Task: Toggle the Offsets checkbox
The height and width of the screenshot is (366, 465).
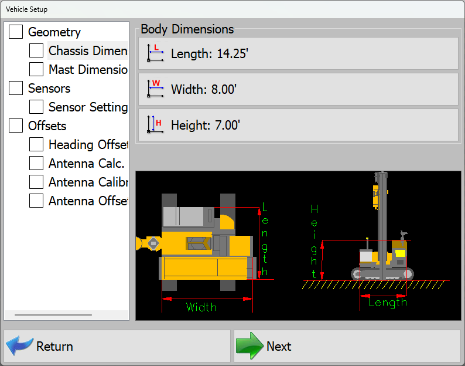Action: tap(16, 126)
